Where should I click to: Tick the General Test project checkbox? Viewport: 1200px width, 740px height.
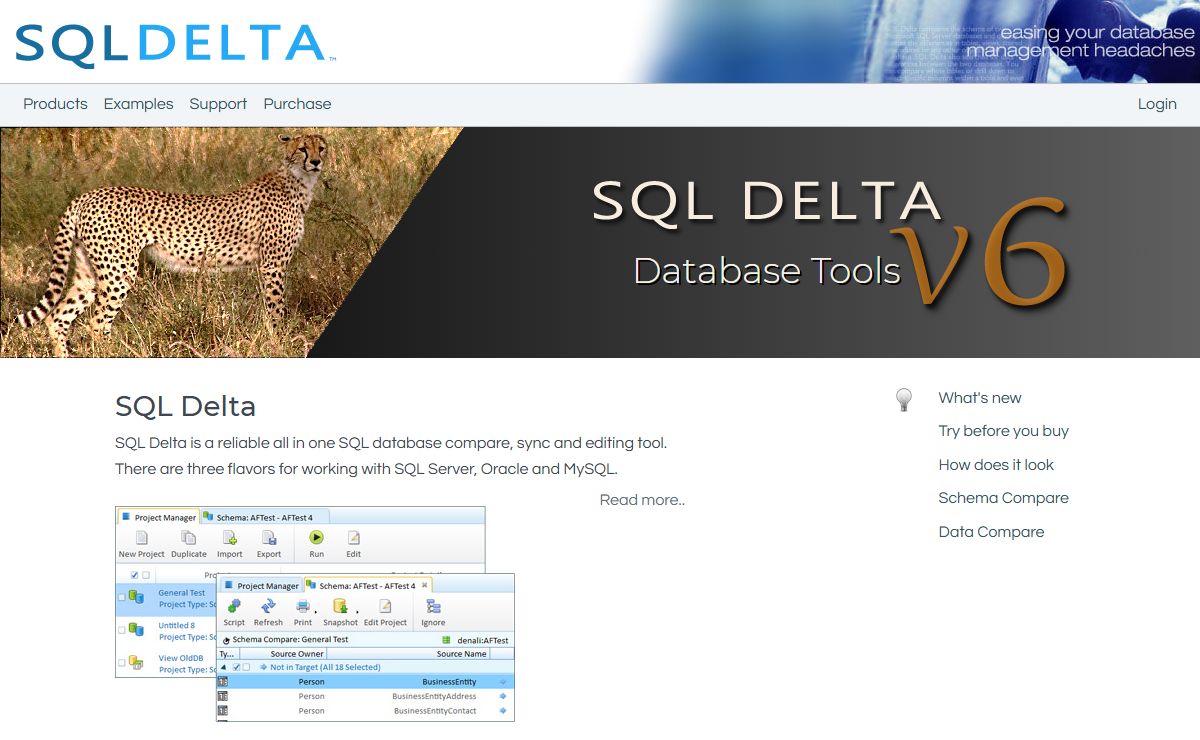click(122, 597)
